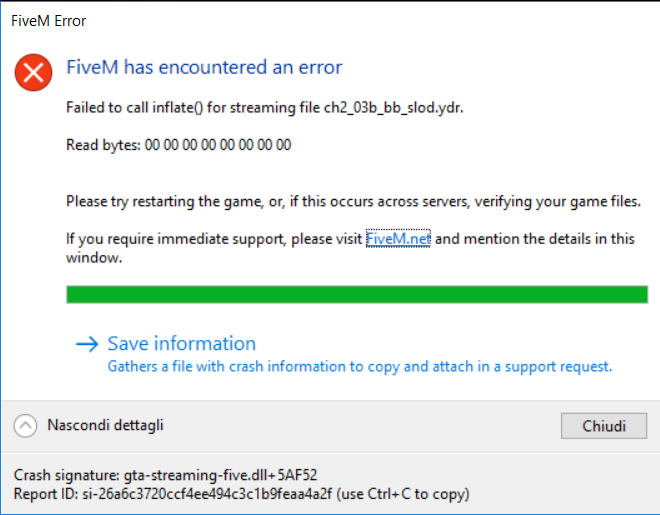660x515 pixels.
Task: Collapse details using the circled chevron
Action: pos(25,426)
